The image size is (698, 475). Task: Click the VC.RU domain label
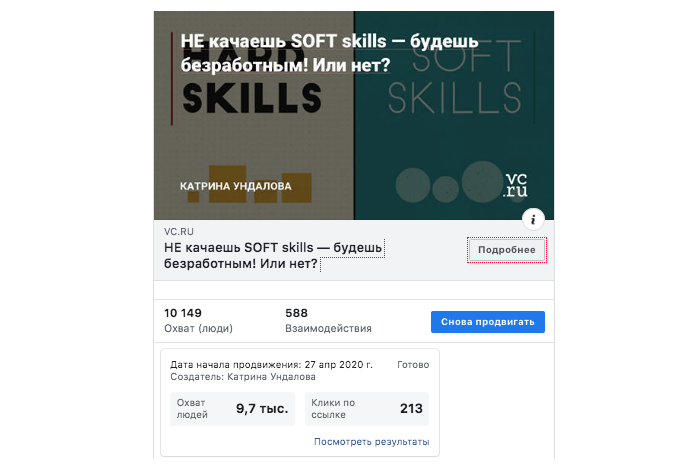[179, 232]
